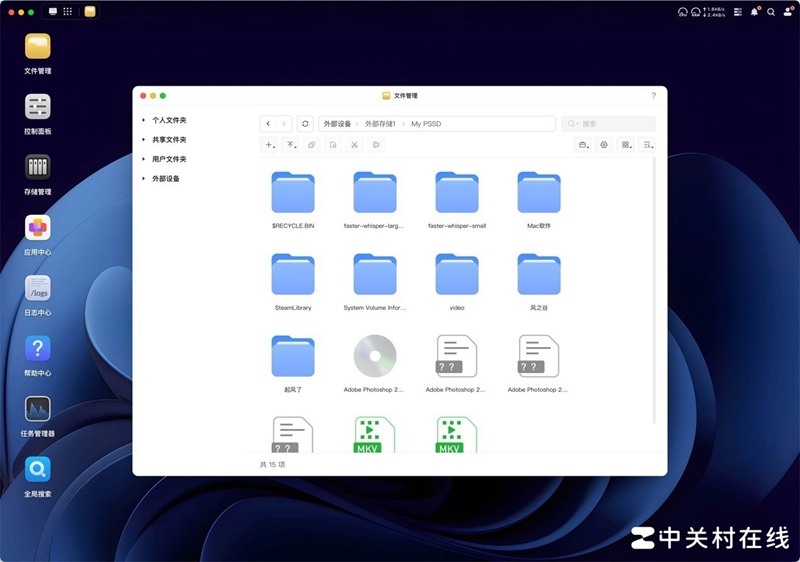Open help question mark in window title bar
The height and width of the screenshot is (562, 800).
coord(654,95)
